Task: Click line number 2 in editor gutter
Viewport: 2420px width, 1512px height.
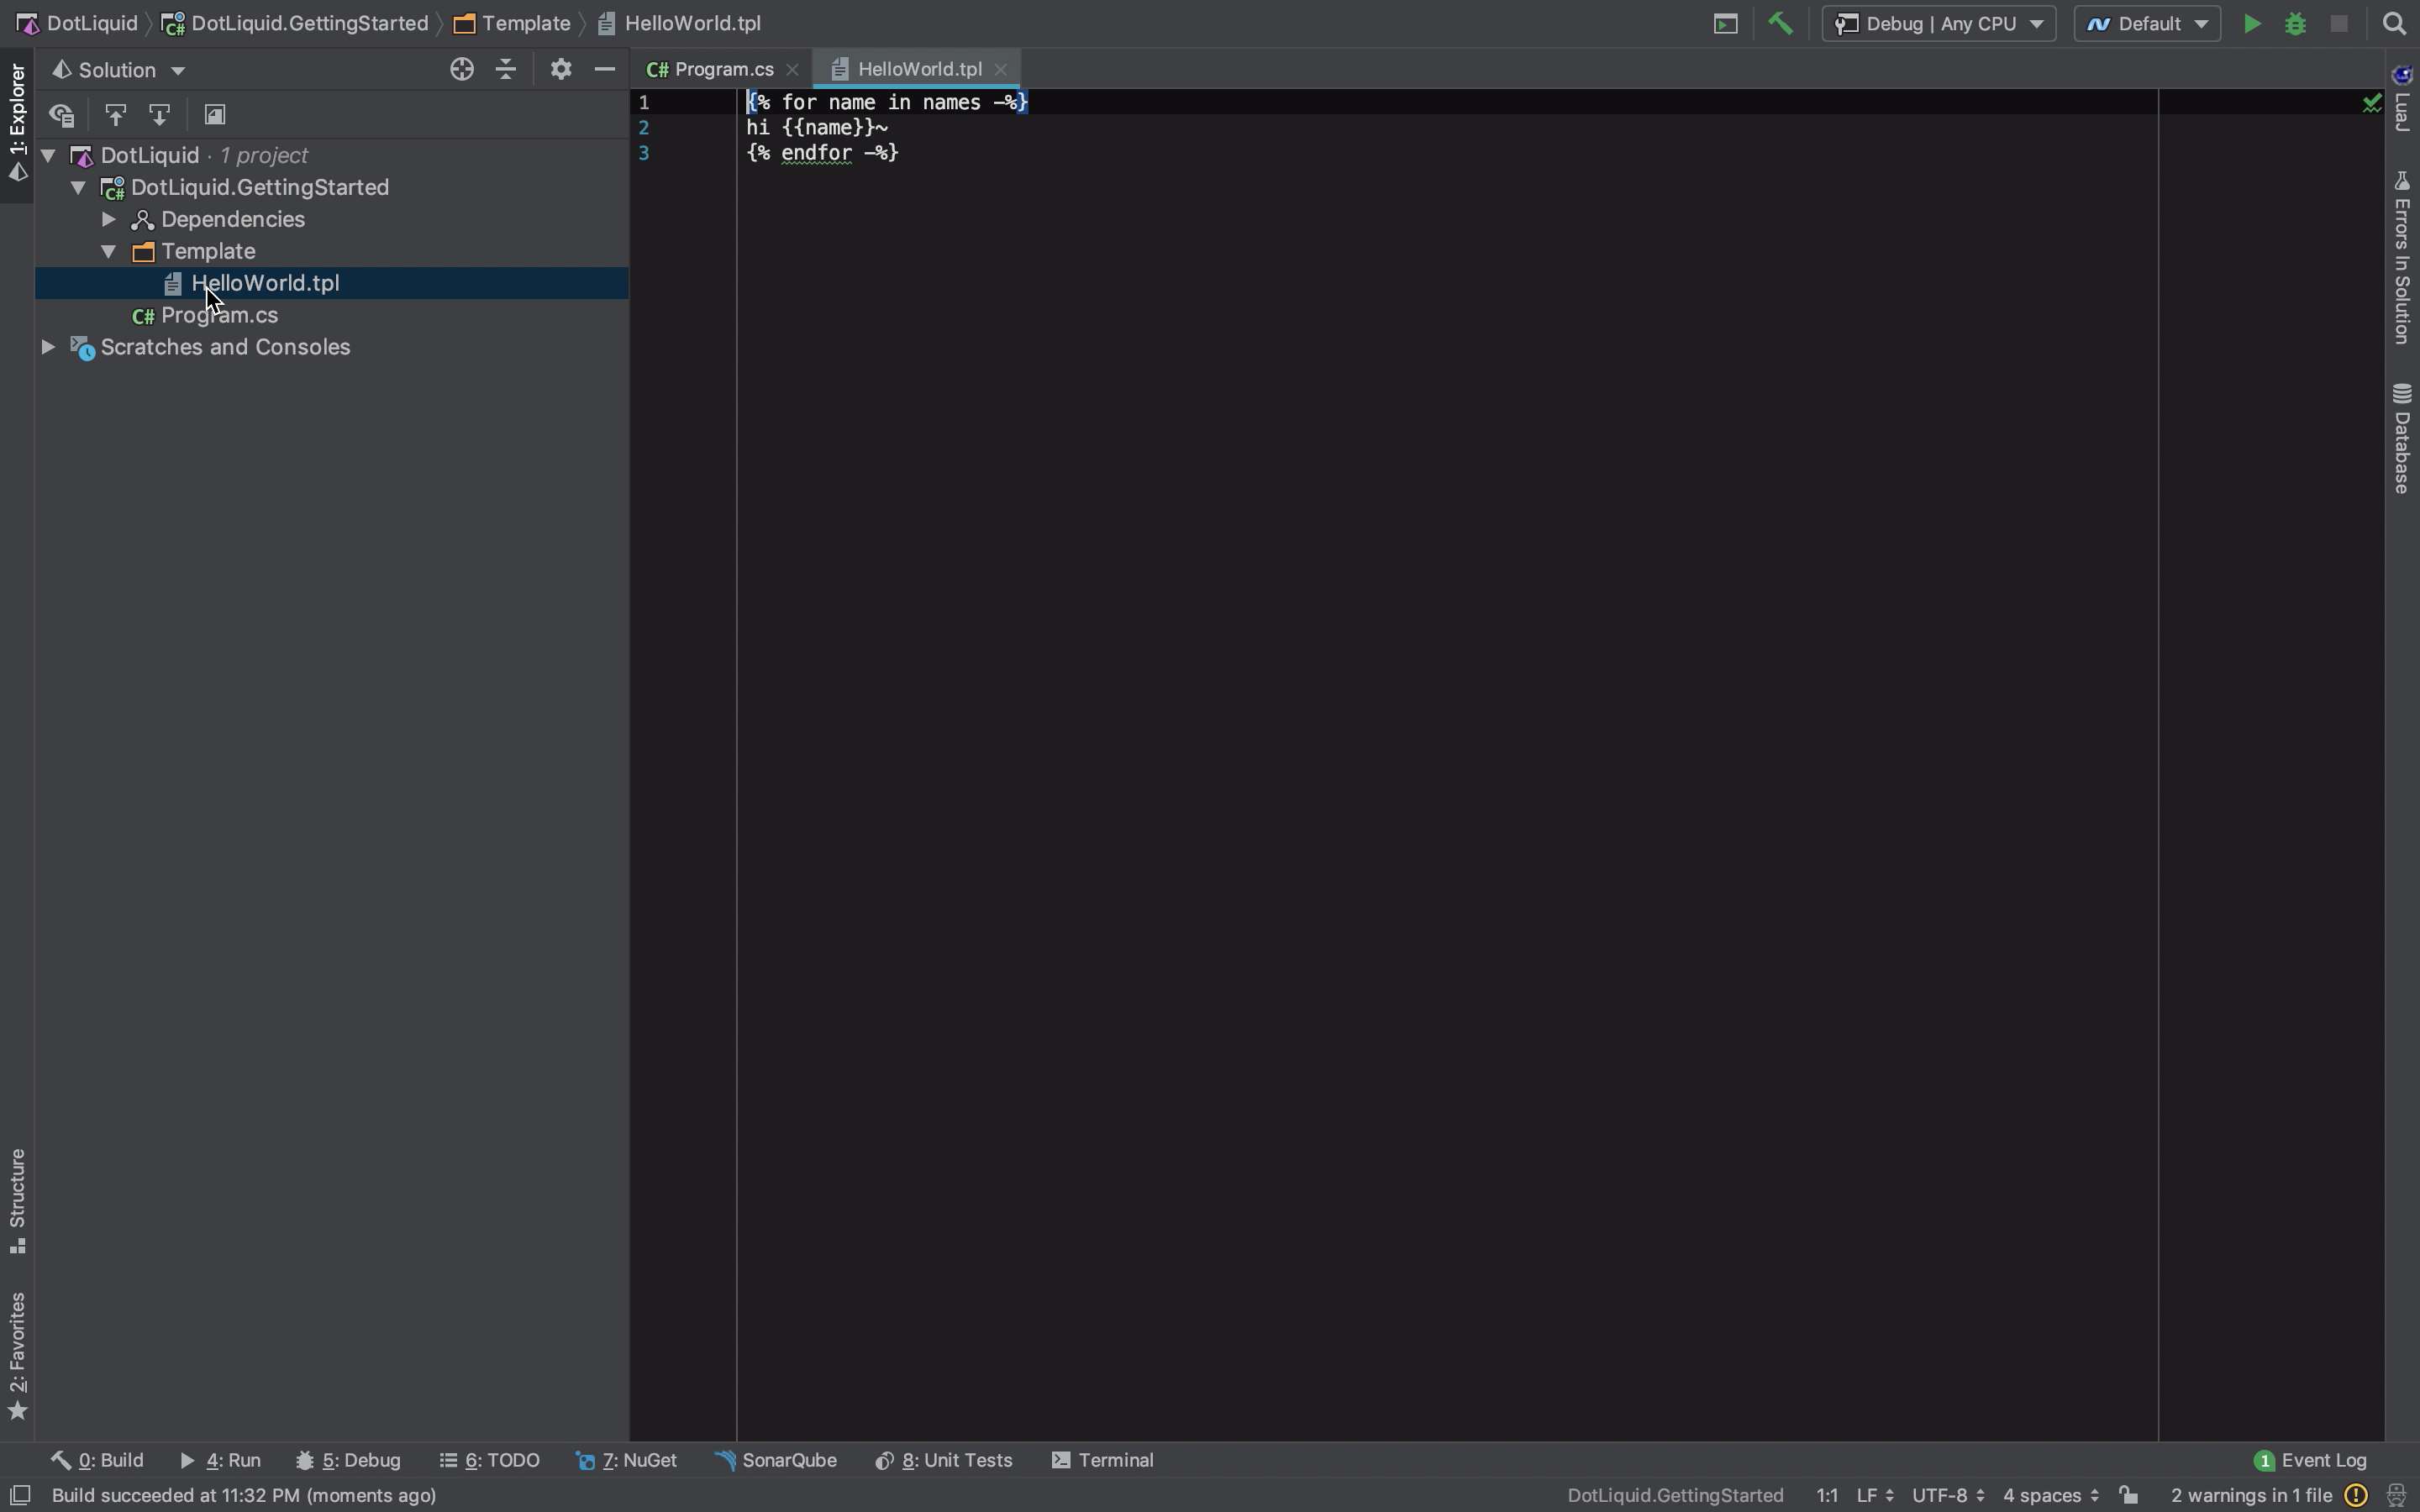Action: click(x=643, y=128)
